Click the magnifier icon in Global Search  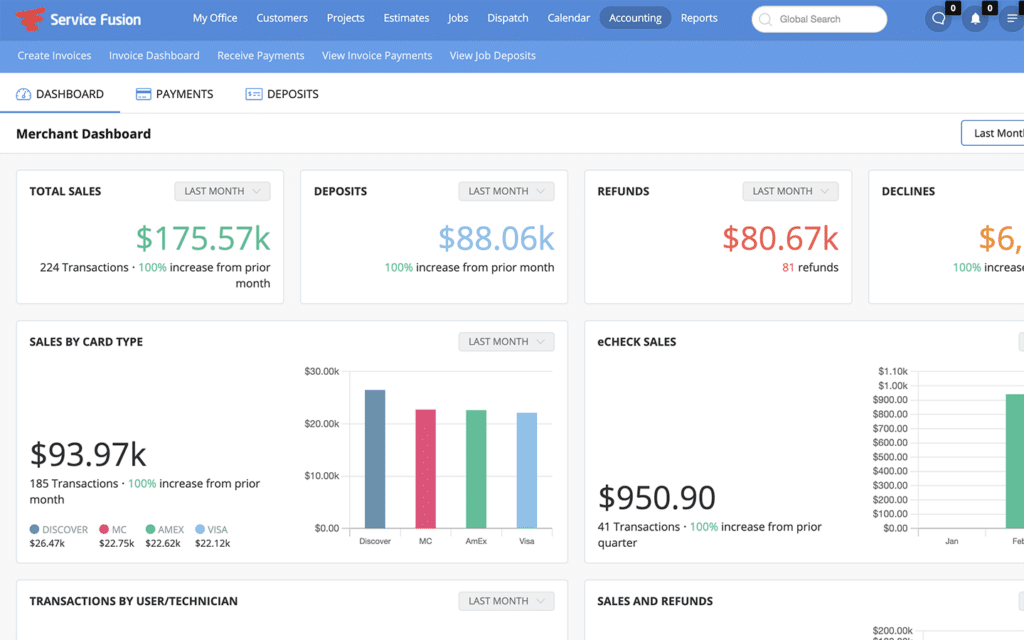click(x=766, y=19)
